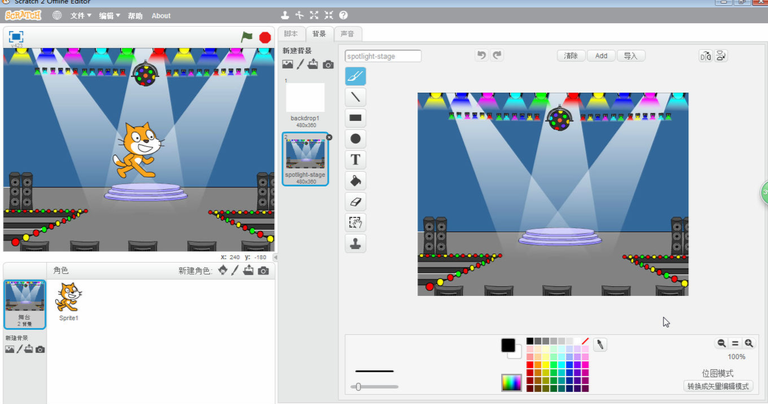Select the spotlight-stage backdrop thumbnail
This screenshot has height=404, width=768.
tap(305, 159)
